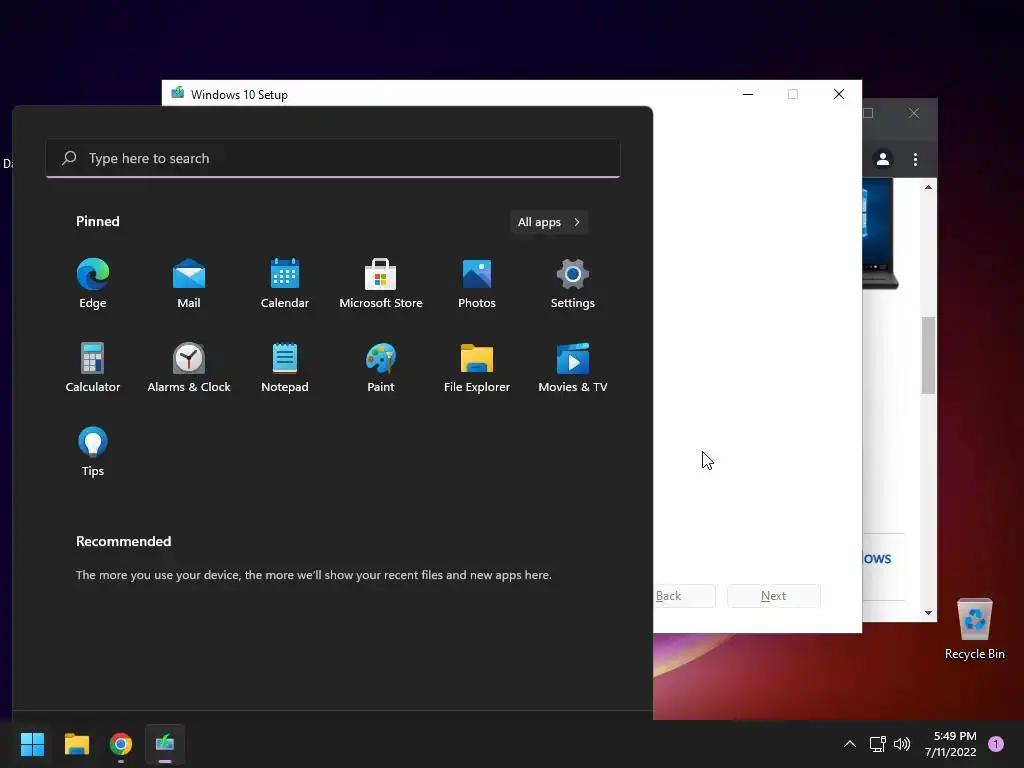
Task: Open the Calendar app
Action: point(285,283)
